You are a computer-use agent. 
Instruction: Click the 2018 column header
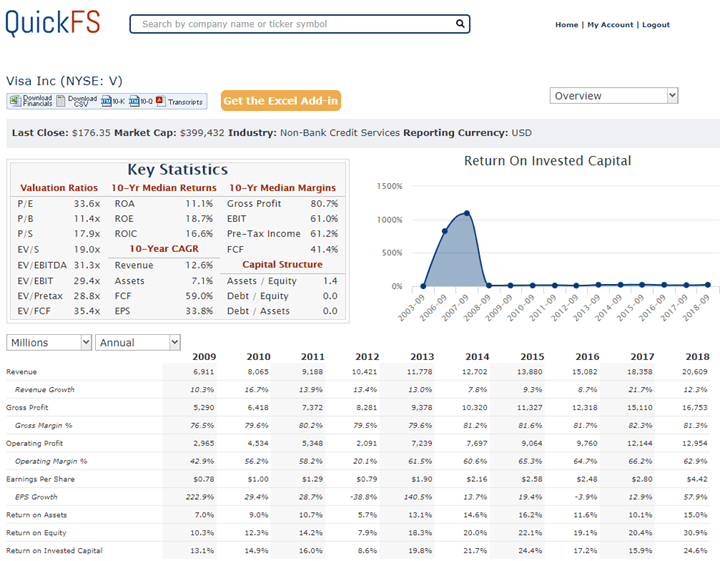[696, 356]
